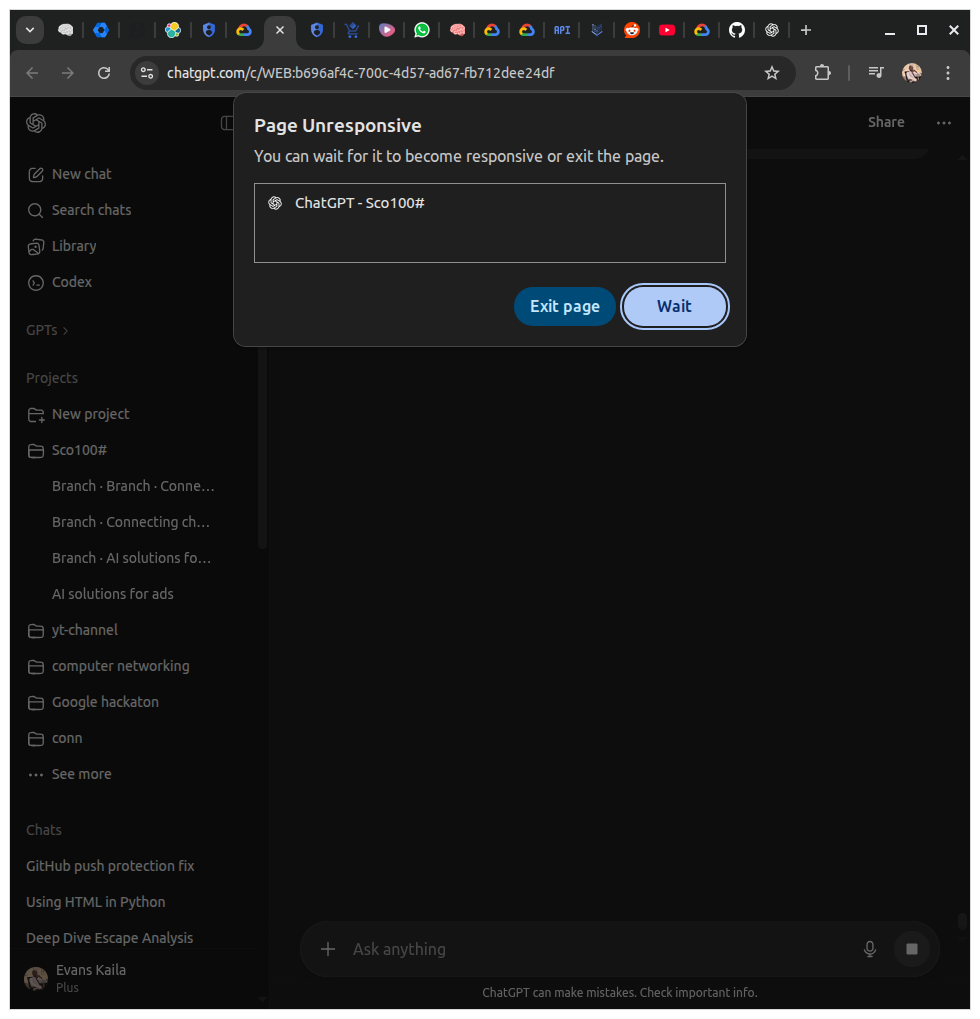Viewport: 980px width, 1019px height.
Task: Open a new browser tab
Action: [x=806, y=30]
